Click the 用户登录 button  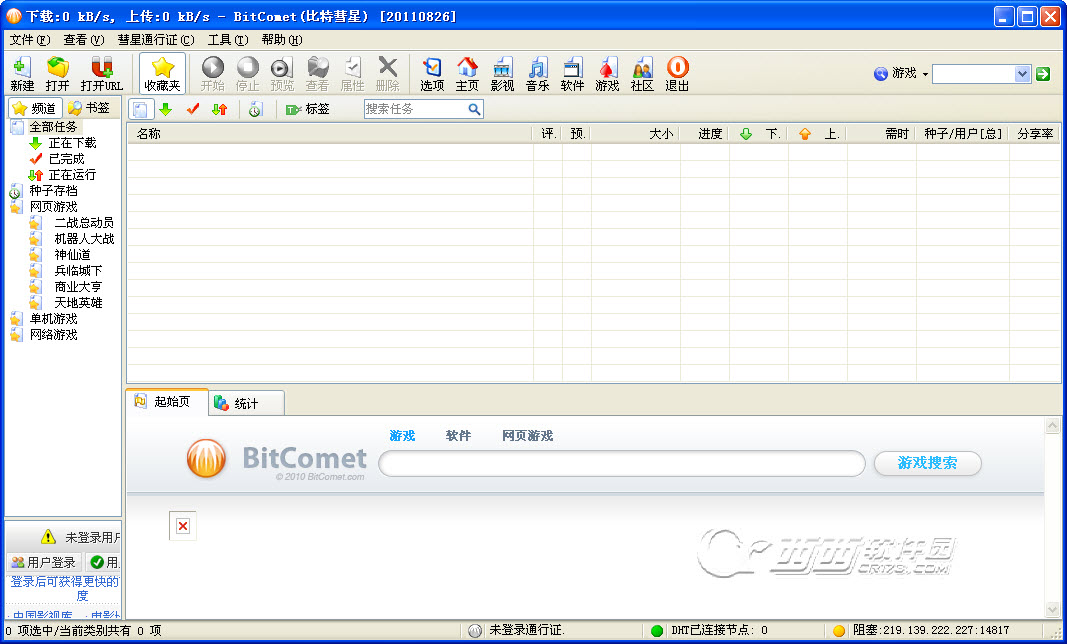click(44, 562)
